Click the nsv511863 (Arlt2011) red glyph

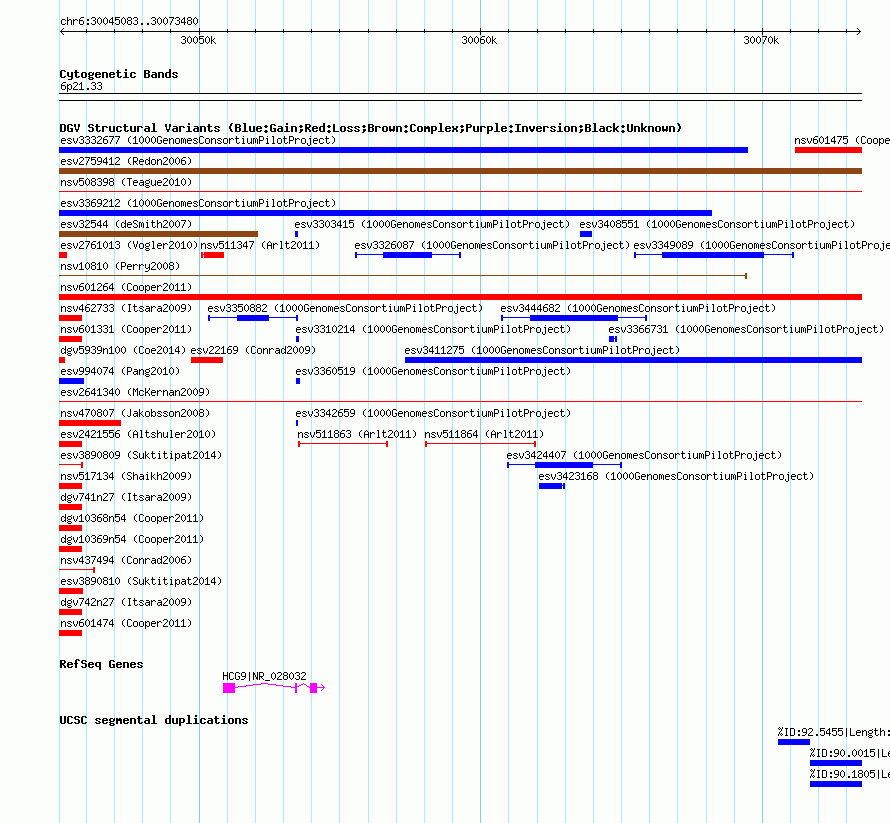(343, 444)
